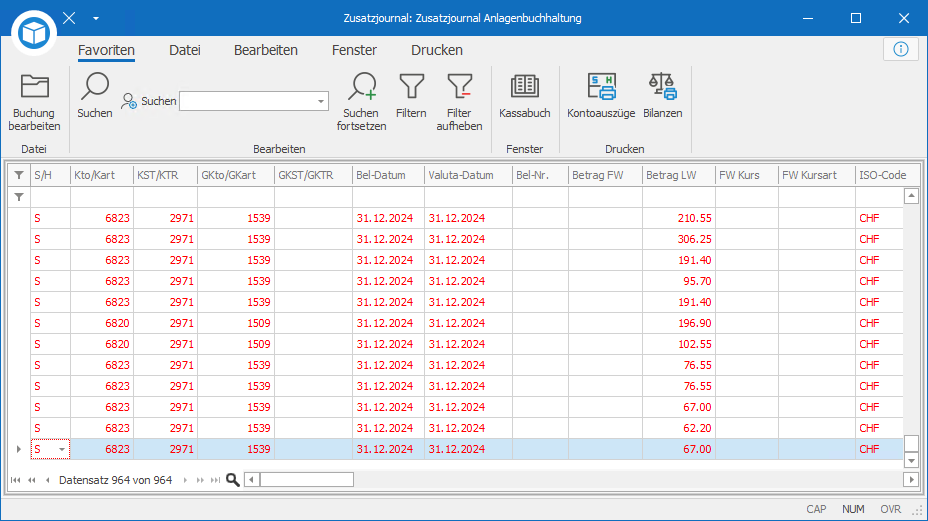The width and height of the screenshot is (928, 521).
Task: Go to first record in navigator
Action: [x=15, y=480]
